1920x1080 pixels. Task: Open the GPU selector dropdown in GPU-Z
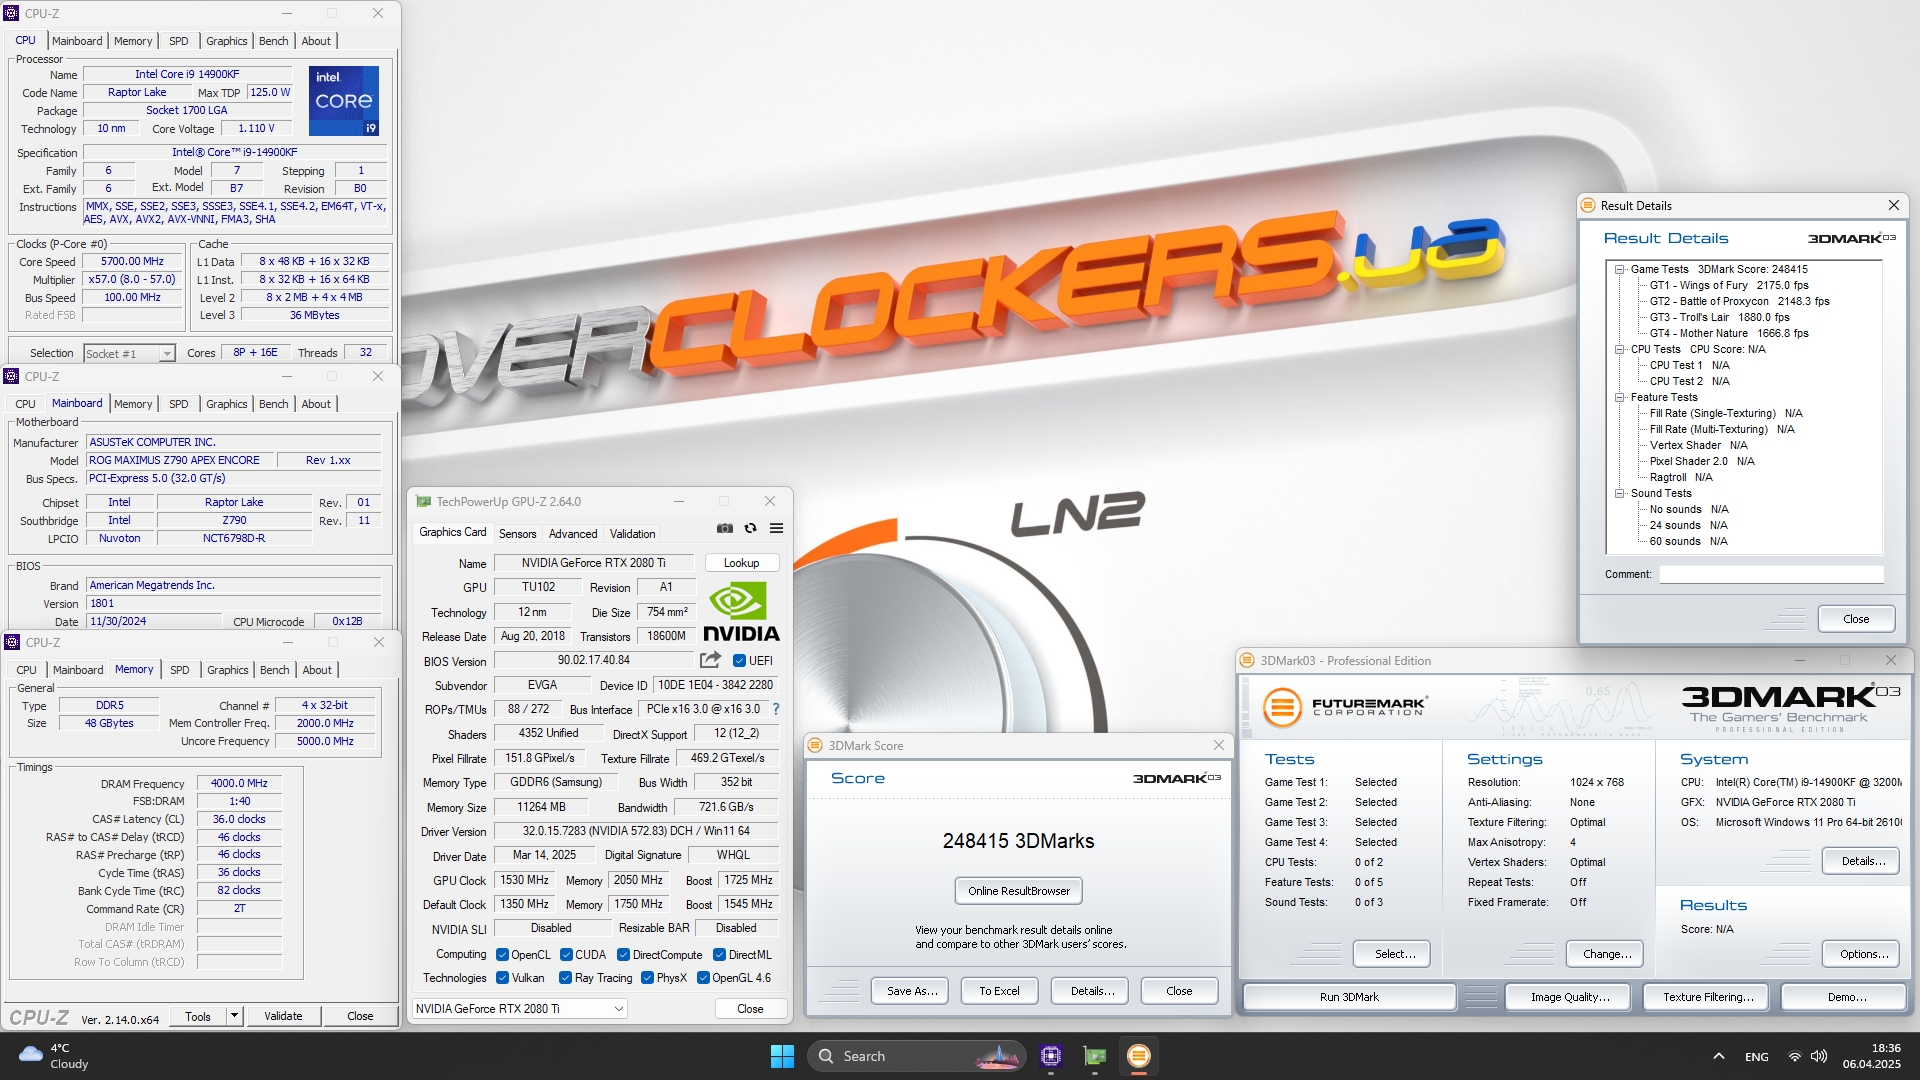(520, 1009)
